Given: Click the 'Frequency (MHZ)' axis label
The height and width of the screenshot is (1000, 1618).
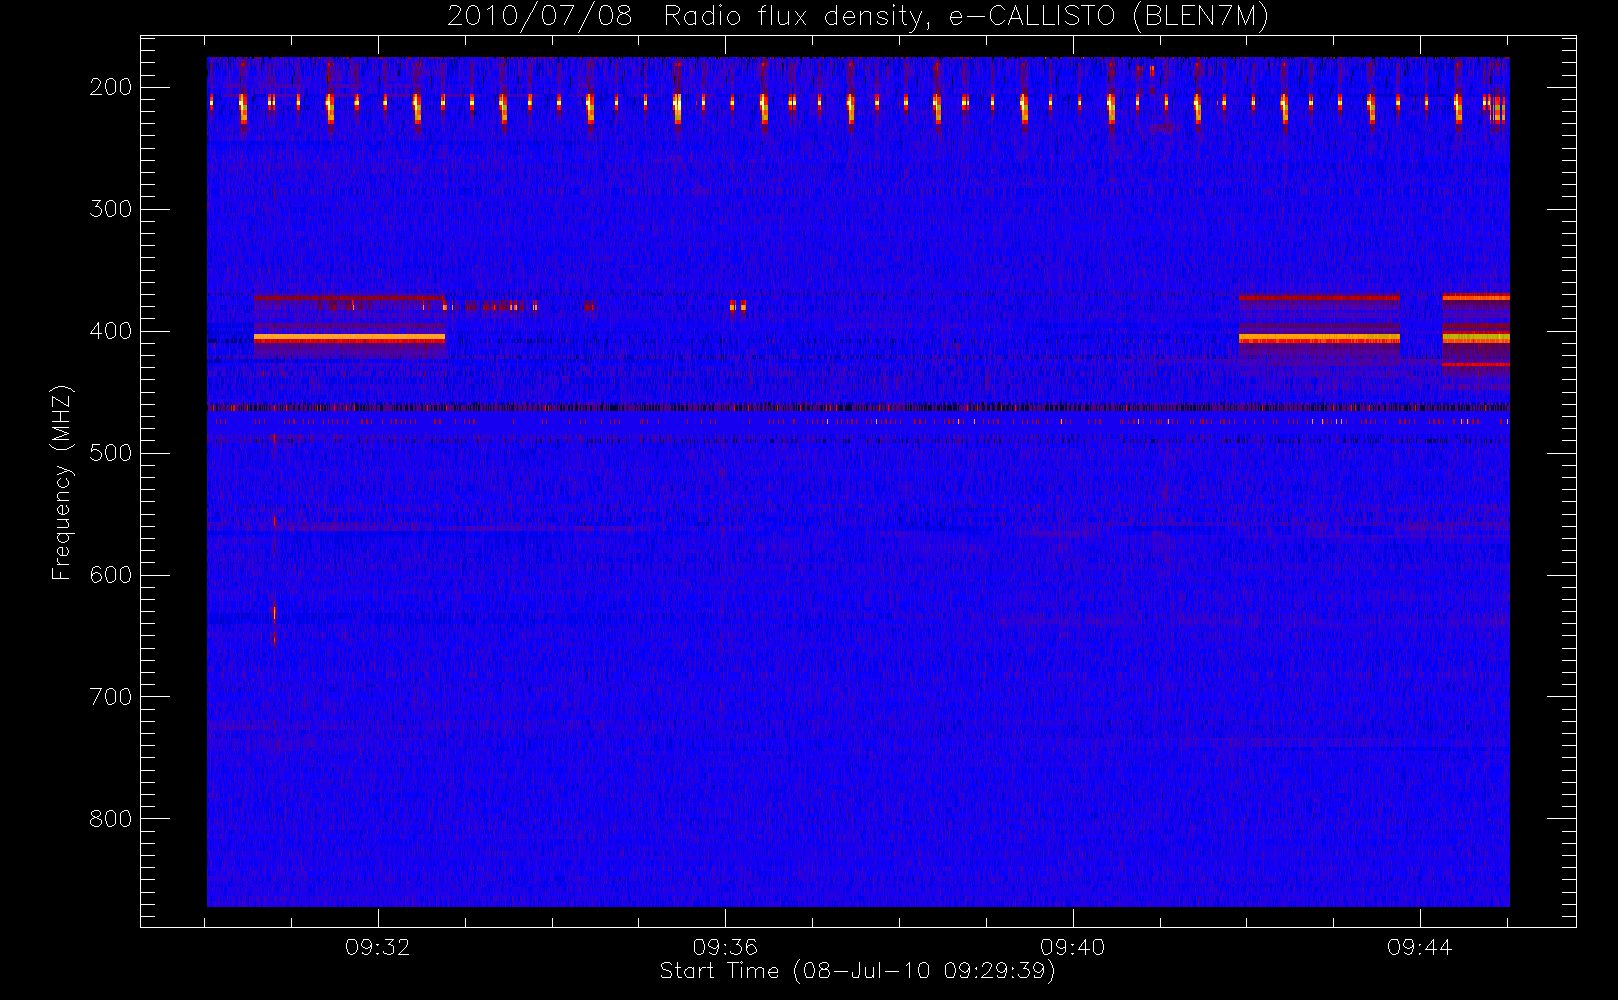Looking at the screenshot, I should coord(62,482).
